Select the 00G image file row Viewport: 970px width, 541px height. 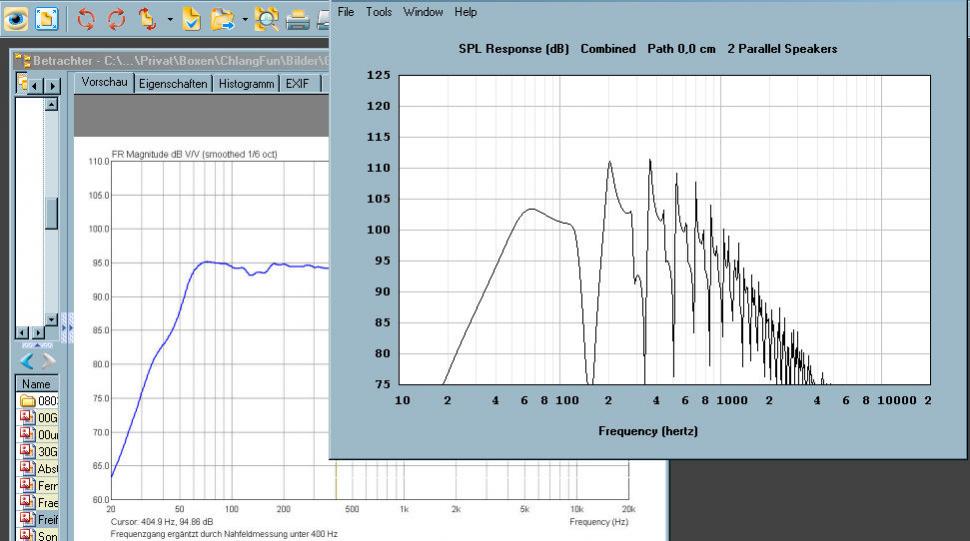[x=38, y=417]
